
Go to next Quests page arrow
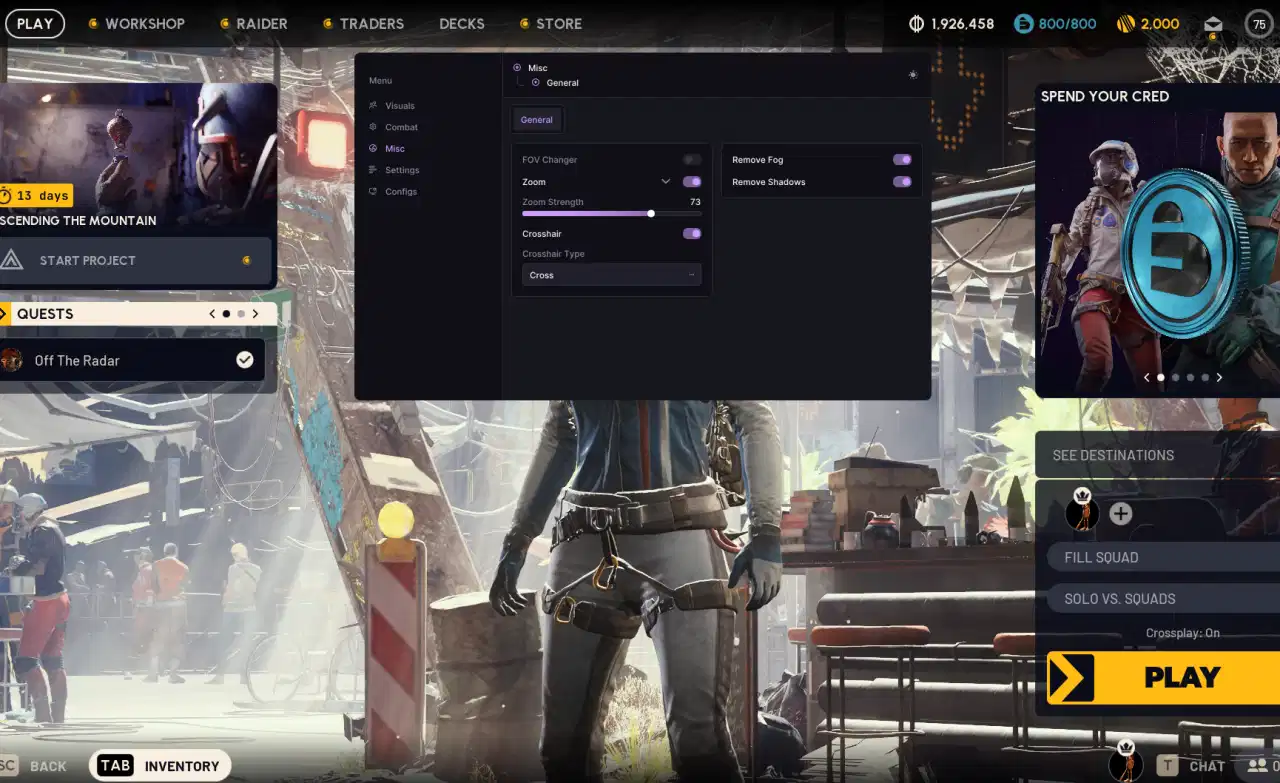tap(255, 314)
